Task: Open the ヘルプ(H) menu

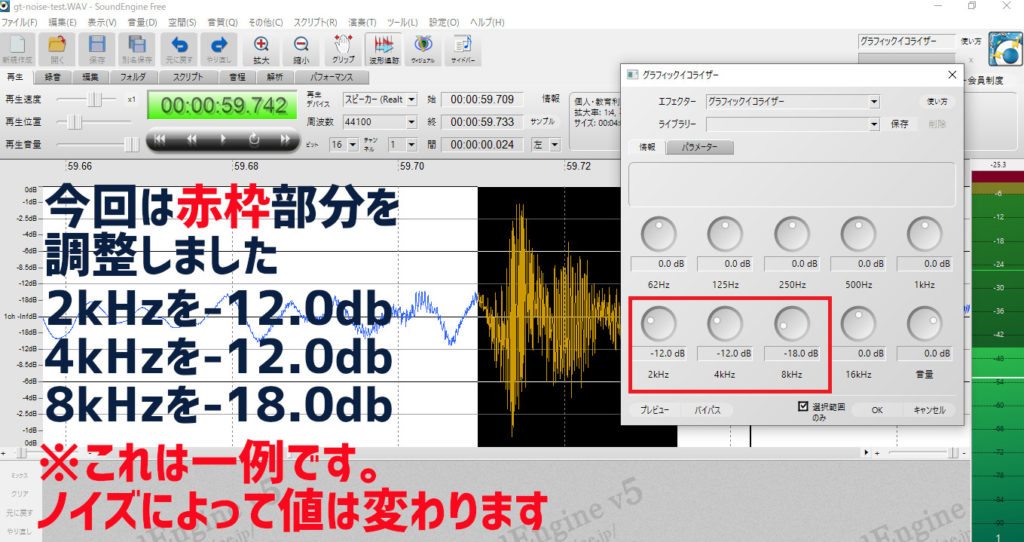Action: (x=487, y=22)
